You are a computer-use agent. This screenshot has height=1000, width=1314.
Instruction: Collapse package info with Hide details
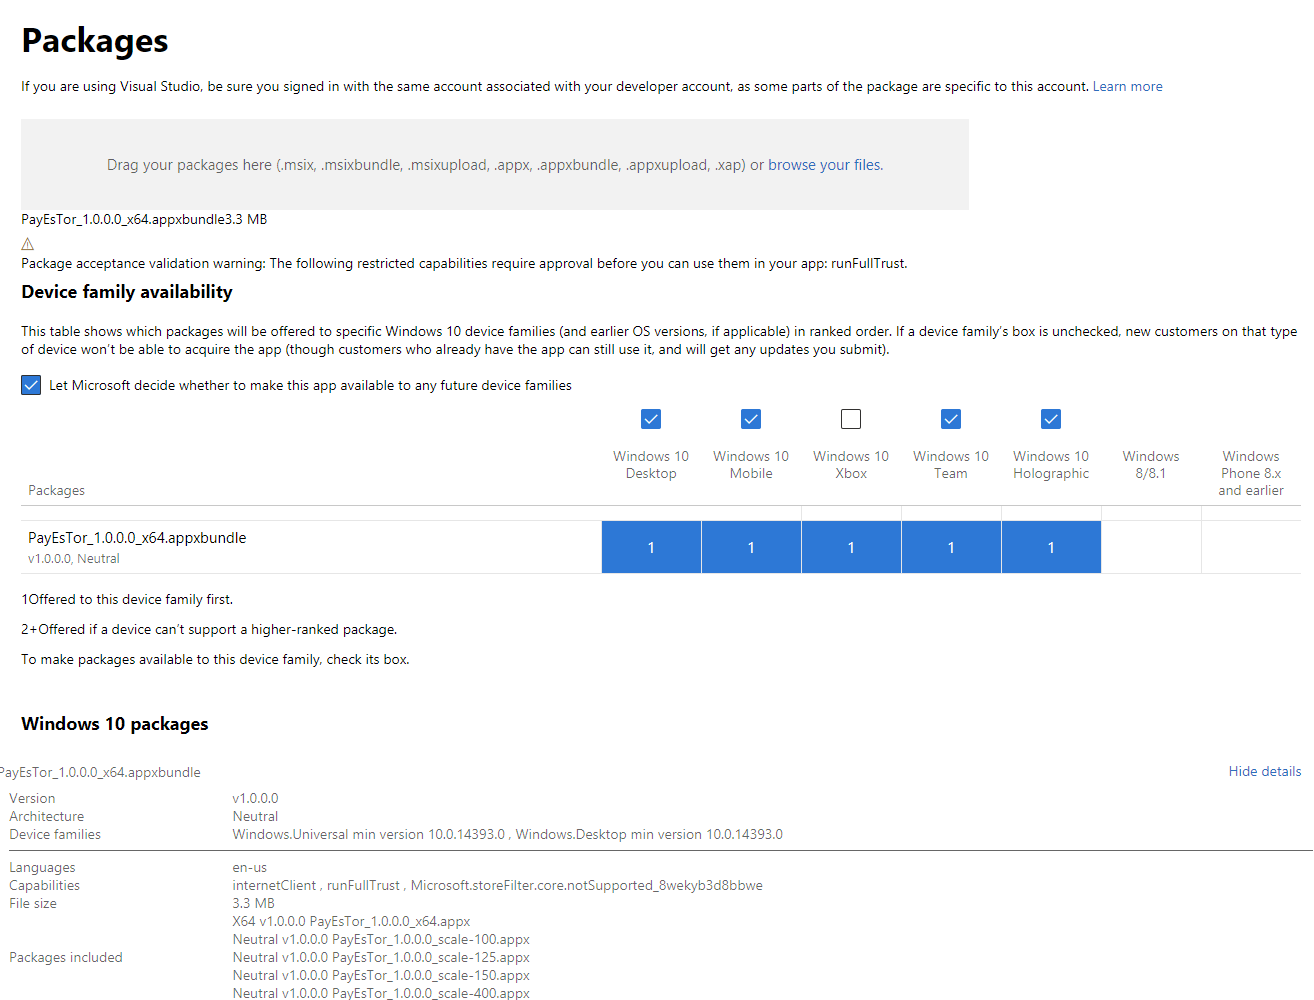[x=1265, y=771]
